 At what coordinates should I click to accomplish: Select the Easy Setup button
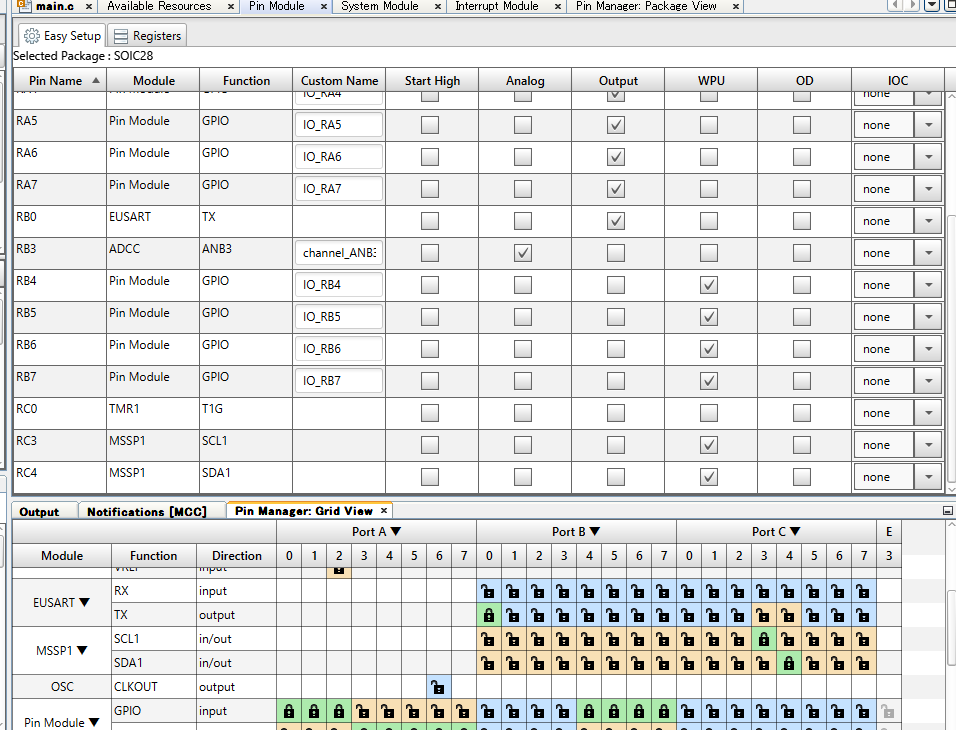tap(62, 36)
